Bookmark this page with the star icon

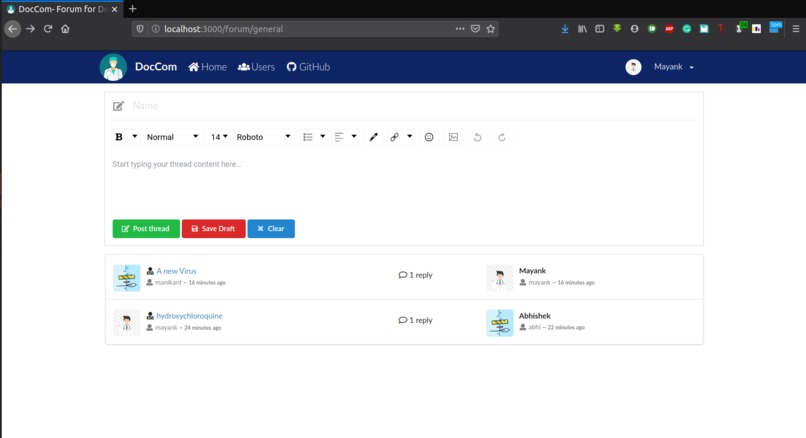click(x=490, y=29)
